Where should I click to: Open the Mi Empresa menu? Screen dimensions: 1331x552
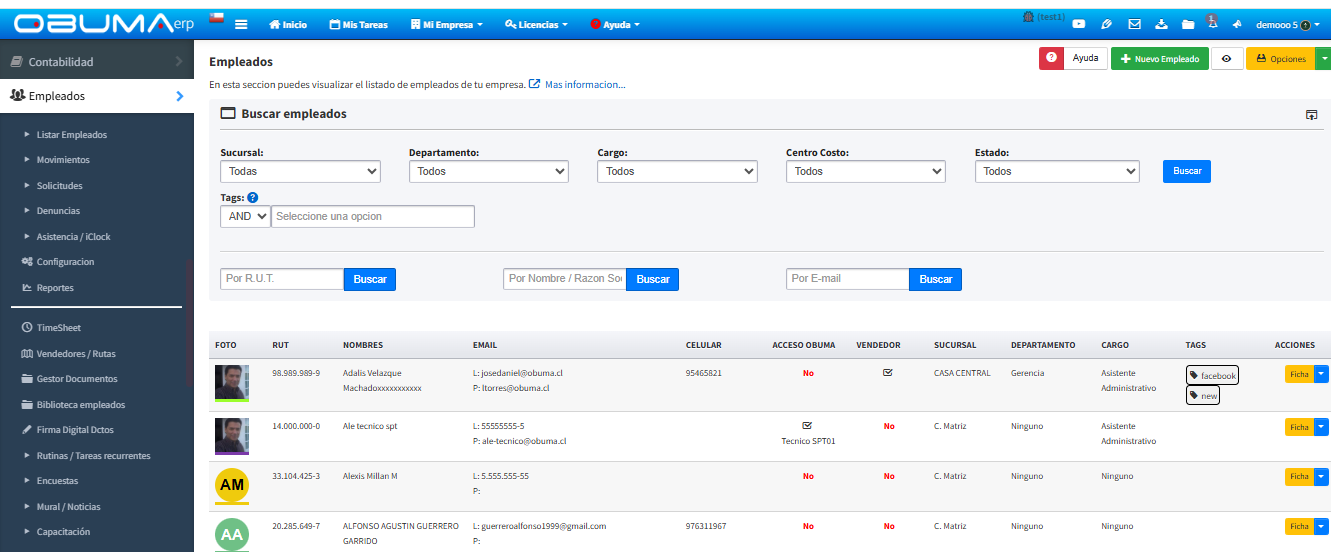click(x=447, y=24)
